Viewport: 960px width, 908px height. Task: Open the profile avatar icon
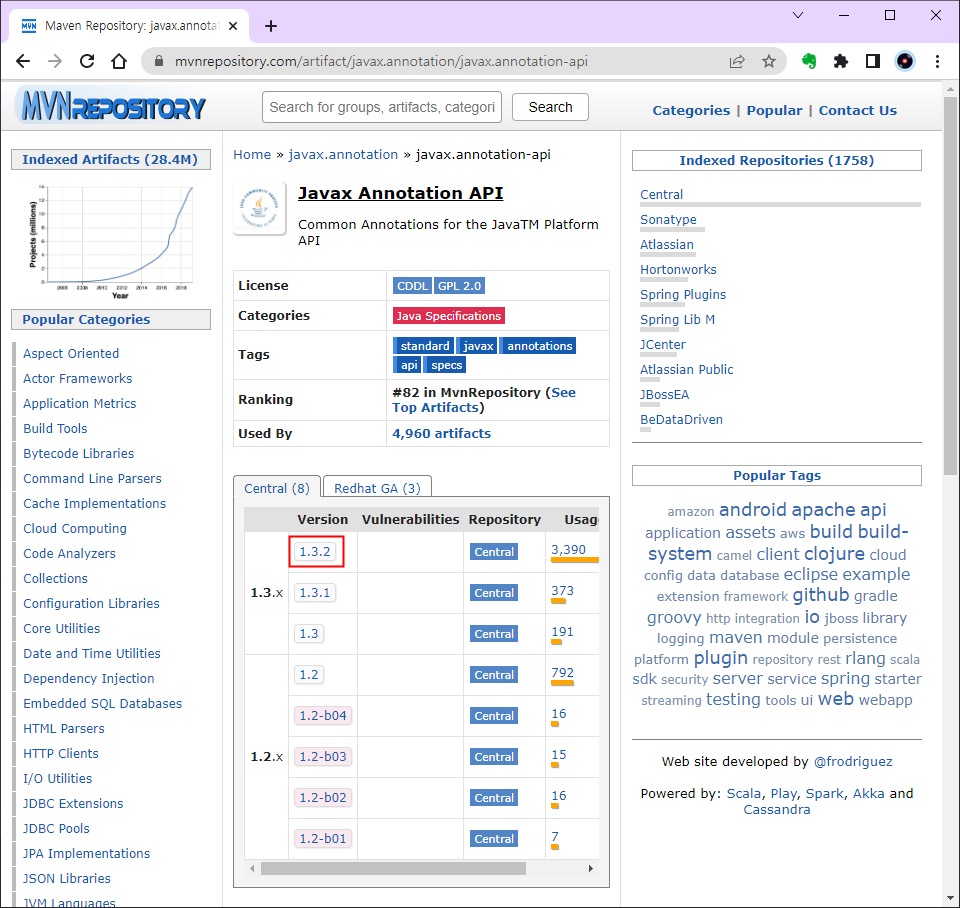click(x=905, y=61)
